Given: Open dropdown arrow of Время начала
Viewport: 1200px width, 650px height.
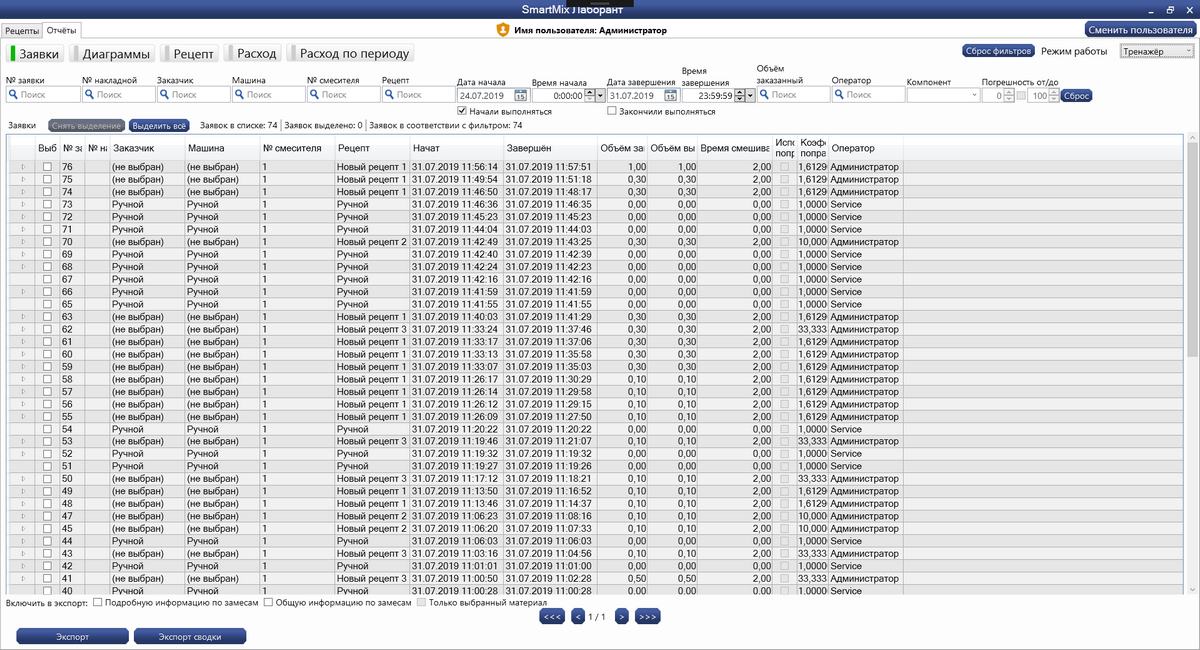Looking at the screenshot, I should (600, 96).
